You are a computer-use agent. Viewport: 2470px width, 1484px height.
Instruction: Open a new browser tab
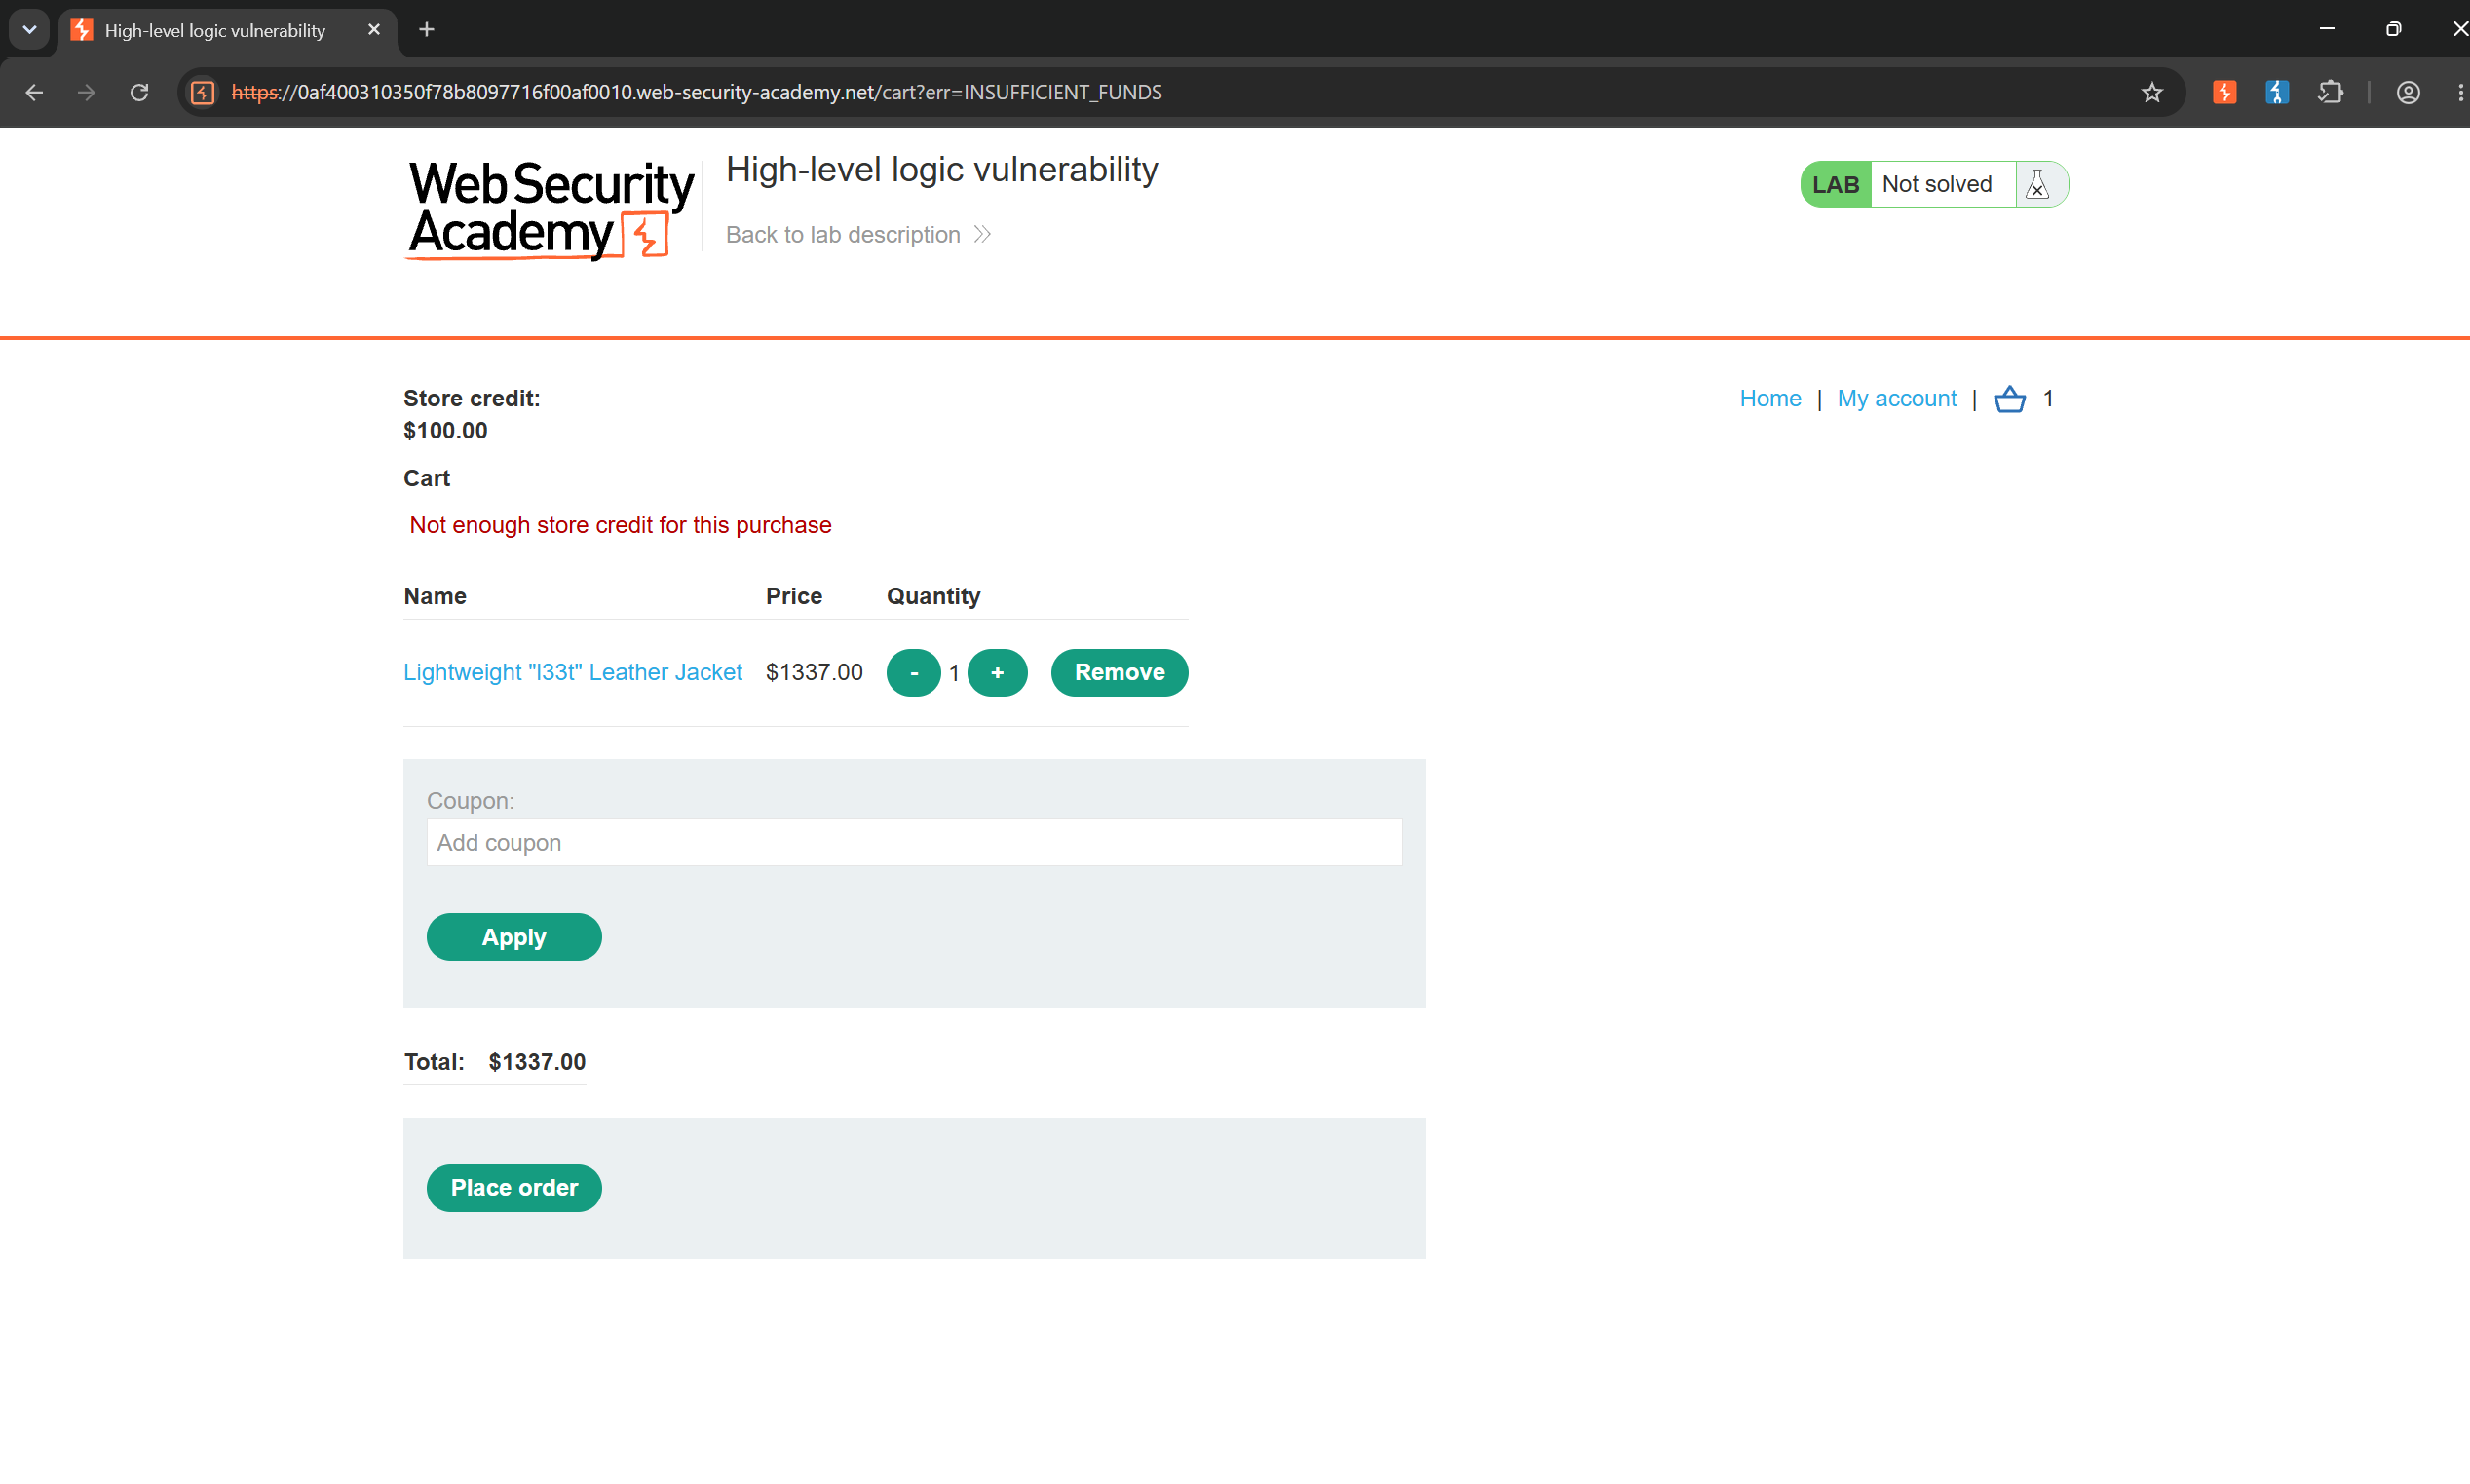coord(427,30)
